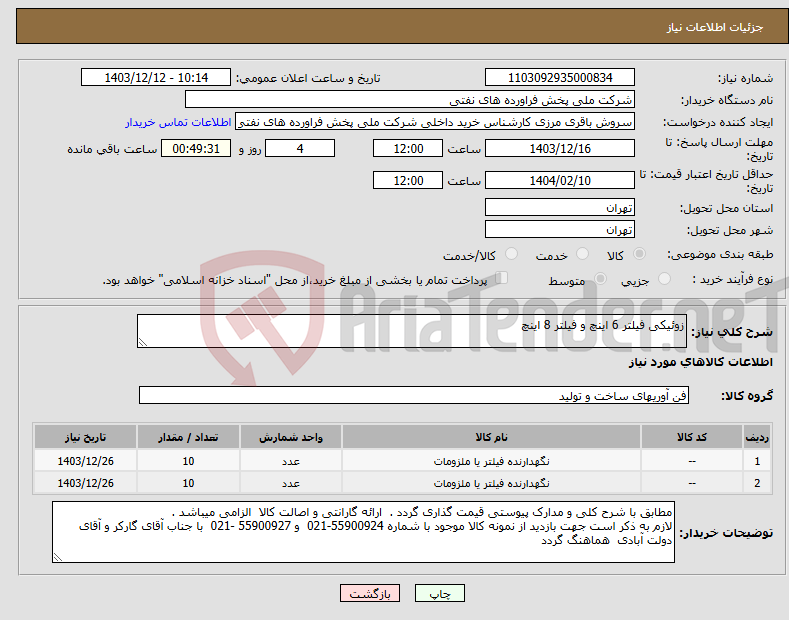Click the واحد شمارش column header
The height and width of the screenshot is (620, 789).
pyautogui.click(x=291, y=437)
